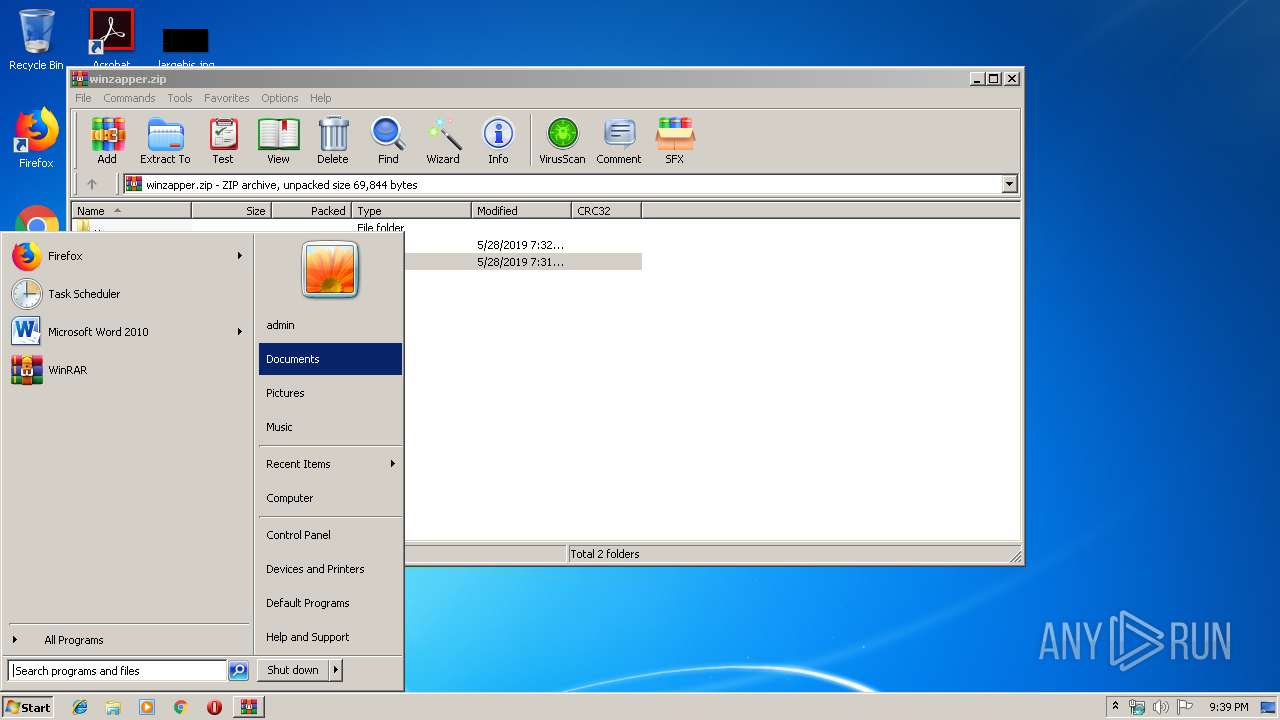Sort by the Packed column header
This screenshot has width=1280, height=720.
(311, 211)
